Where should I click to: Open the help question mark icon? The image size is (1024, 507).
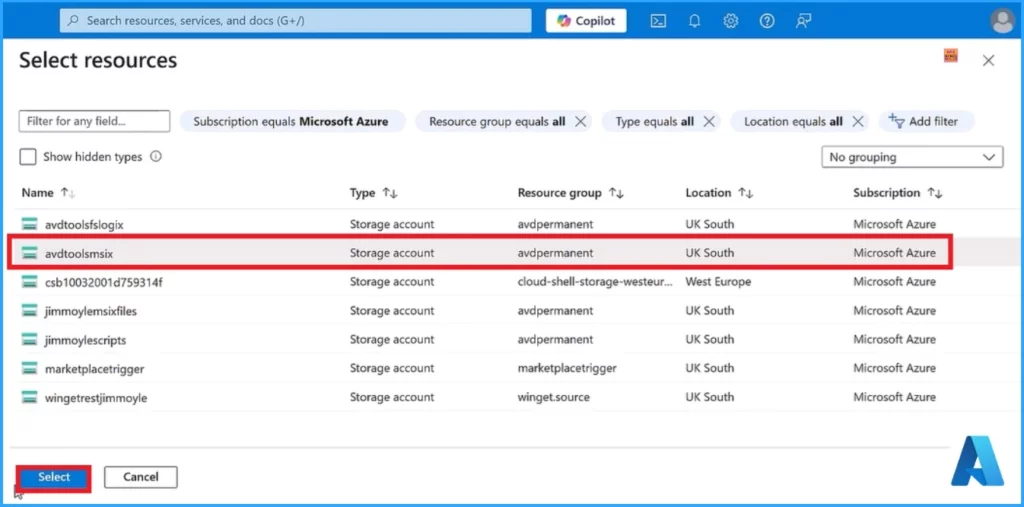(x=767, y=21)
